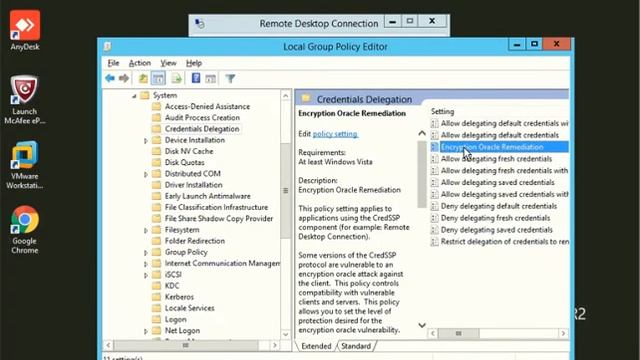This screenshot has width=640, height=360.
Task: Expand the iSCSI node
Action: (x=146, y=275)
